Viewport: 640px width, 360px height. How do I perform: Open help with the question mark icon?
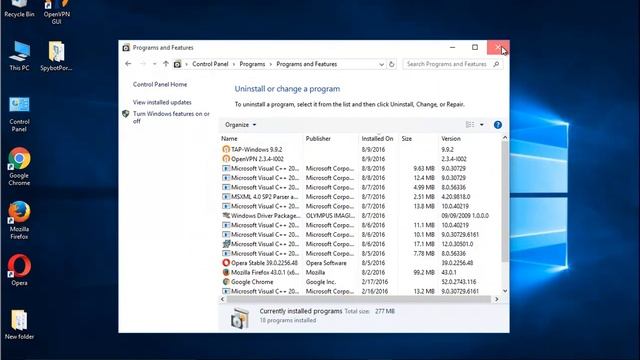[498, 125]
